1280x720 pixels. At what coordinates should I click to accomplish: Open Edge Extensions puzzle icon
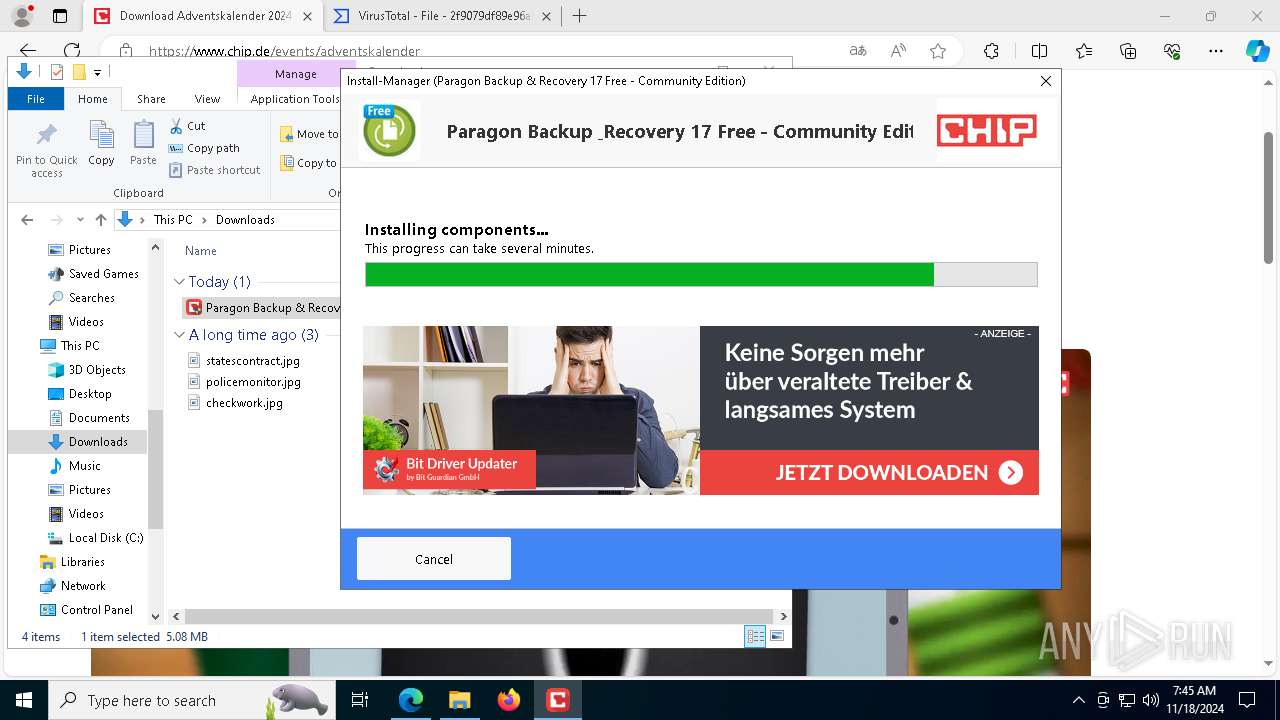991,51
